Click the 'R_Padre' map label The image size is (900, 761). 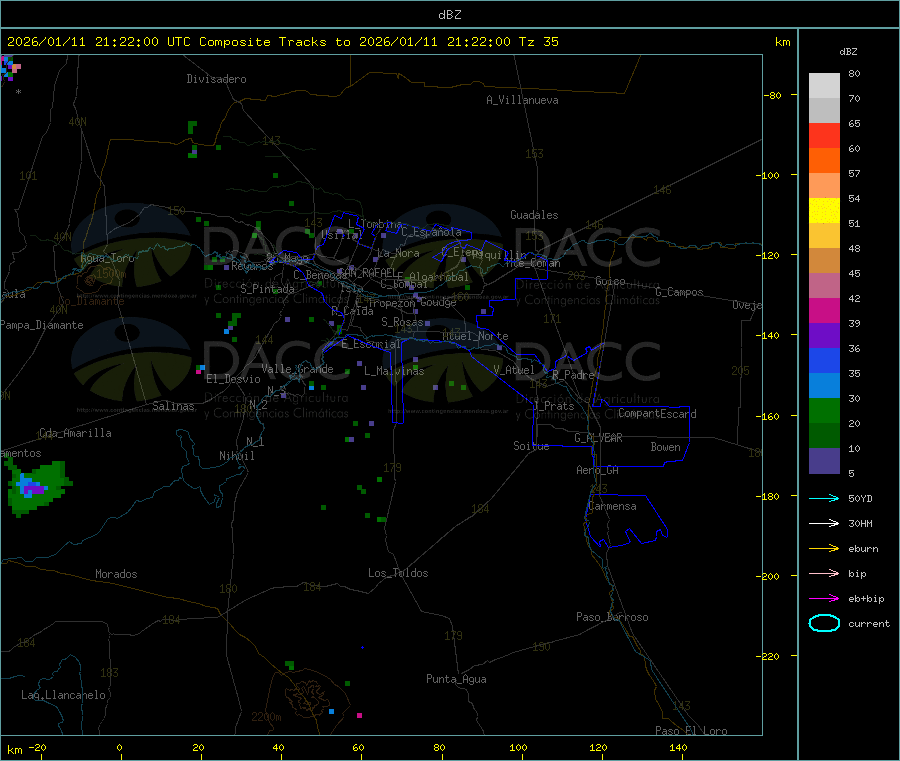tap(573, 375)
